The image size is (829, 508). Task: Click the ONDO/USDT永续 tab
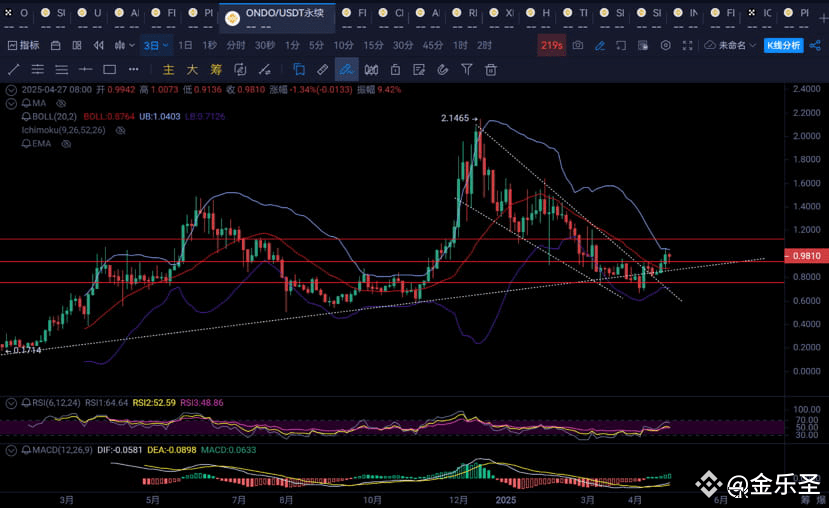coord(277,17)
